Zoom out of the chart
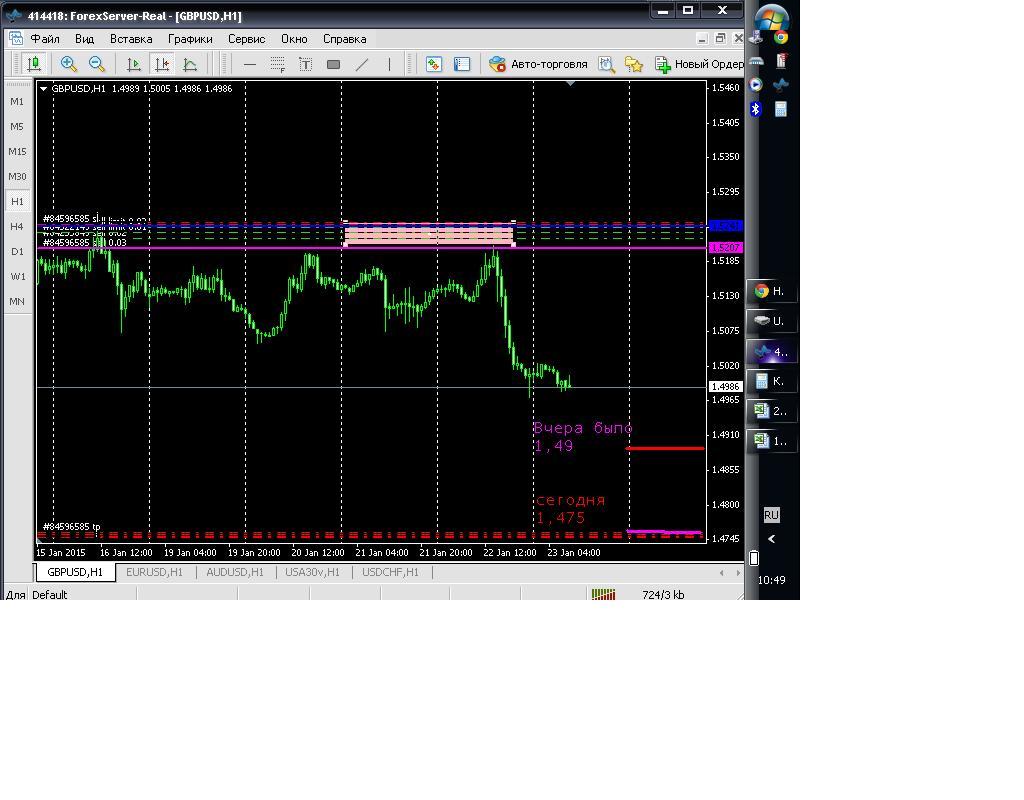The image size is (1024, 800). (97, 64)
